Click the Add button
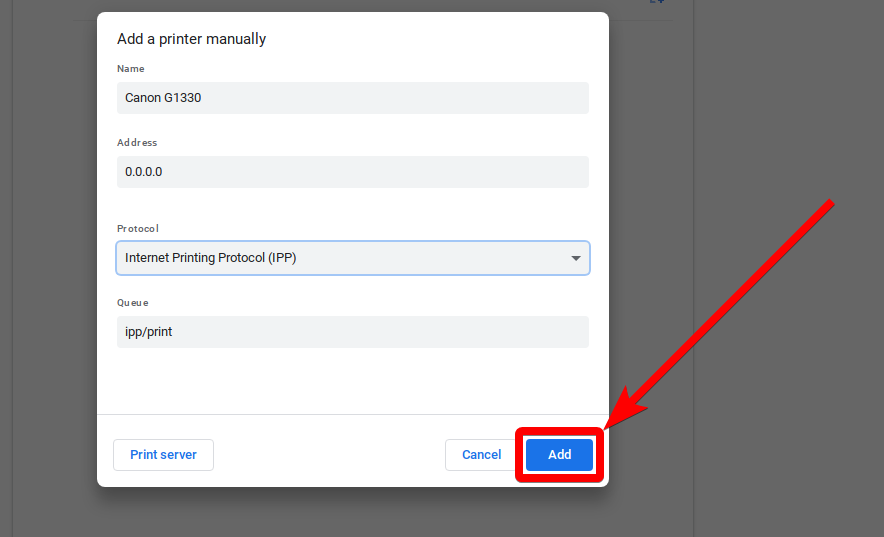This screenshot has width=884, height=537. (x=559, y=455)
